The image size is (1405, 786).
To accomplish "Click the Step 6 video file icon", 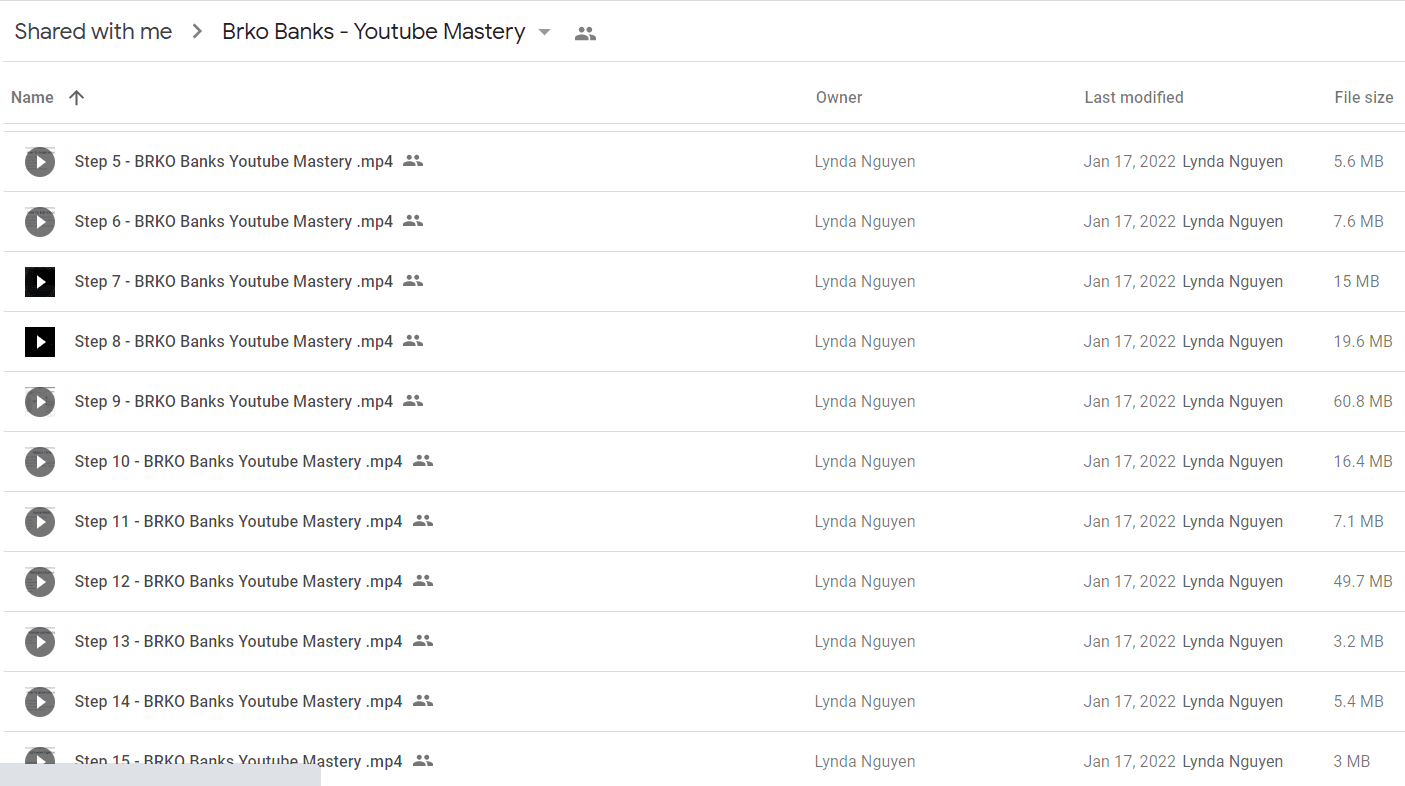I will [x=40, y=221].
